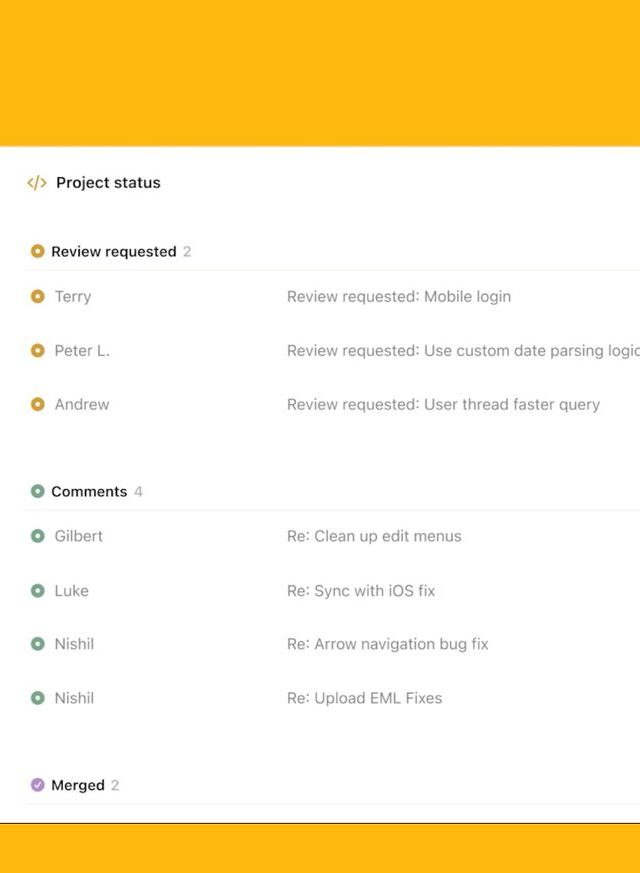Open the User thread faster query item

pos(443,405)
